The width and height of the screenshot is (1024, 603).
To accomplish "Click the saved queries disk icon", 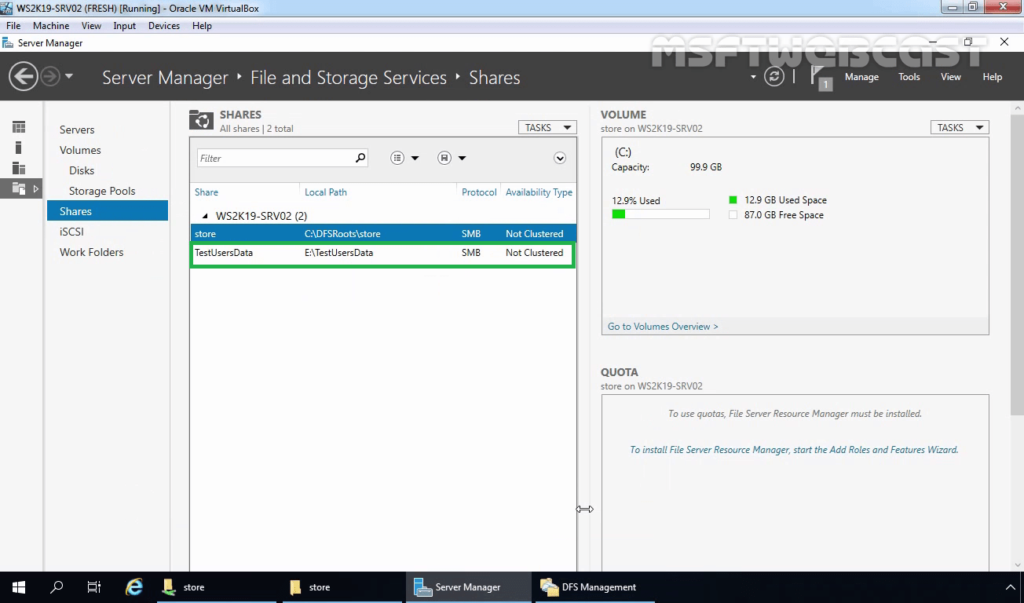I will point(444,157).
